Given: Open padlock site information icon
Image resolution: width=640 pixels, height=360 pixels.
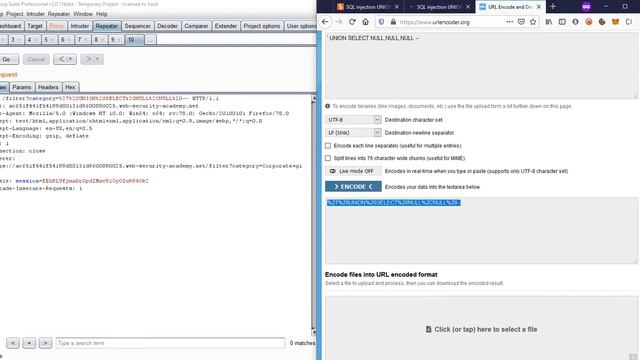Looking at the screenshot, I should coord(393,22).
